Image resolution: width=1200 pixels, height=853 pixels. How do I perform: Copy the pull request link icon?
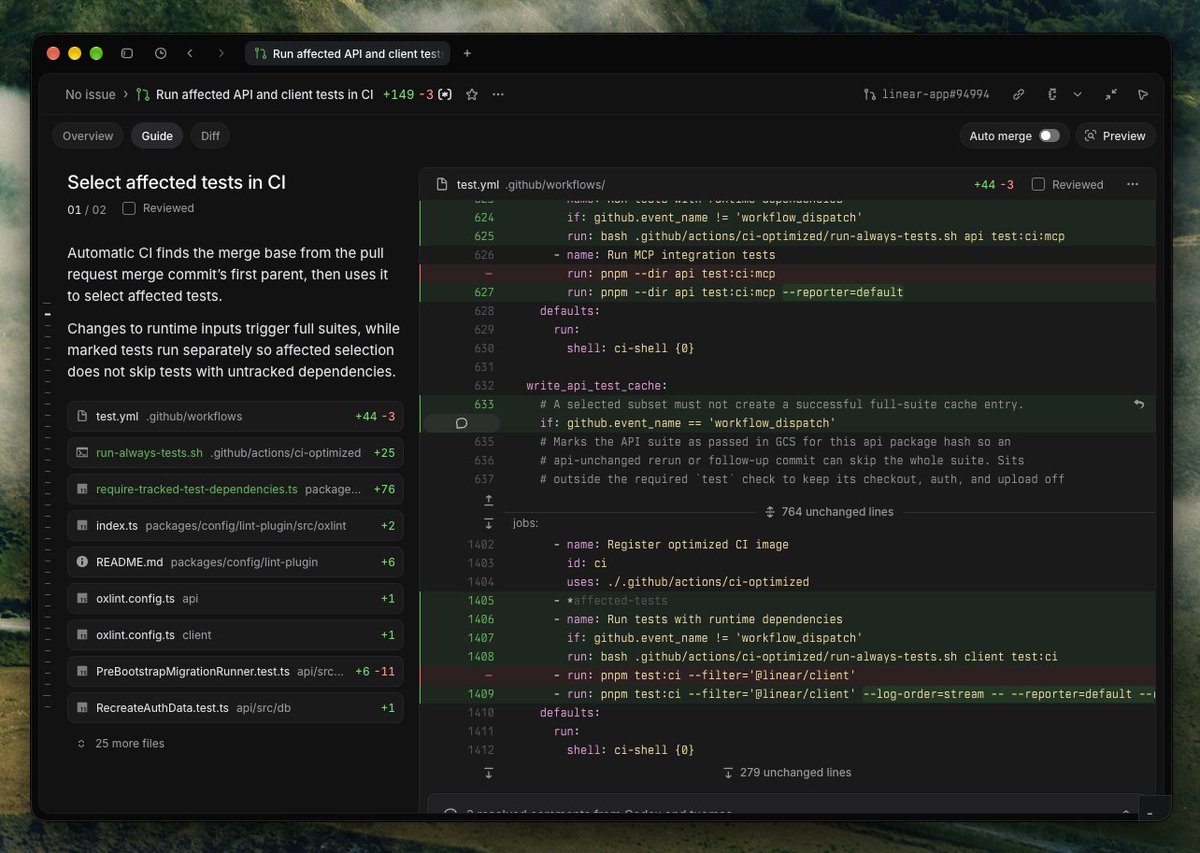click(1019, 94)
